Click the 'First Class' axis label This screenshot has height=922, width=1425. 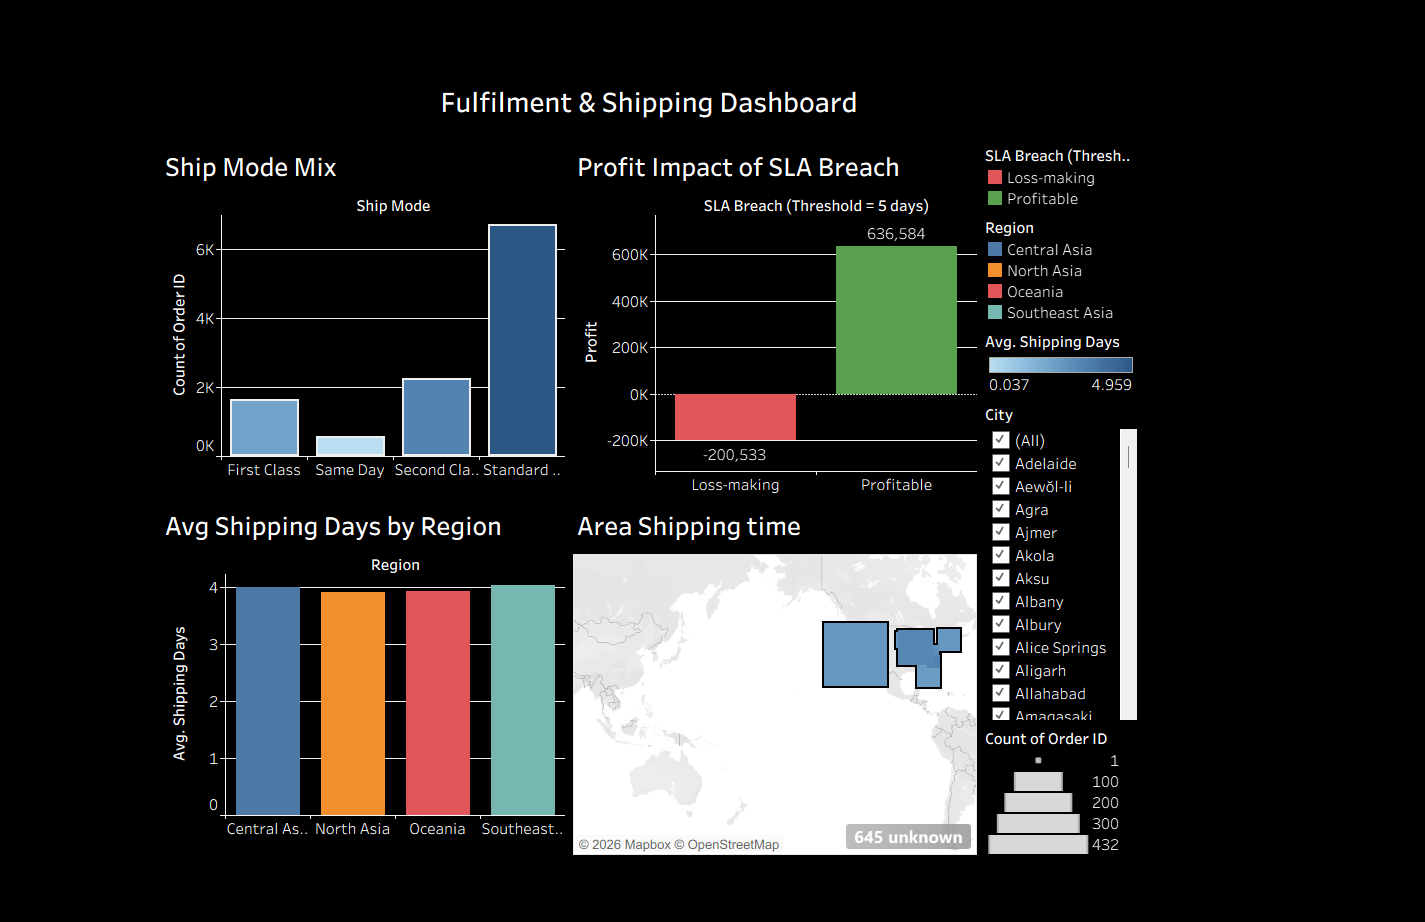coord(264,469)
